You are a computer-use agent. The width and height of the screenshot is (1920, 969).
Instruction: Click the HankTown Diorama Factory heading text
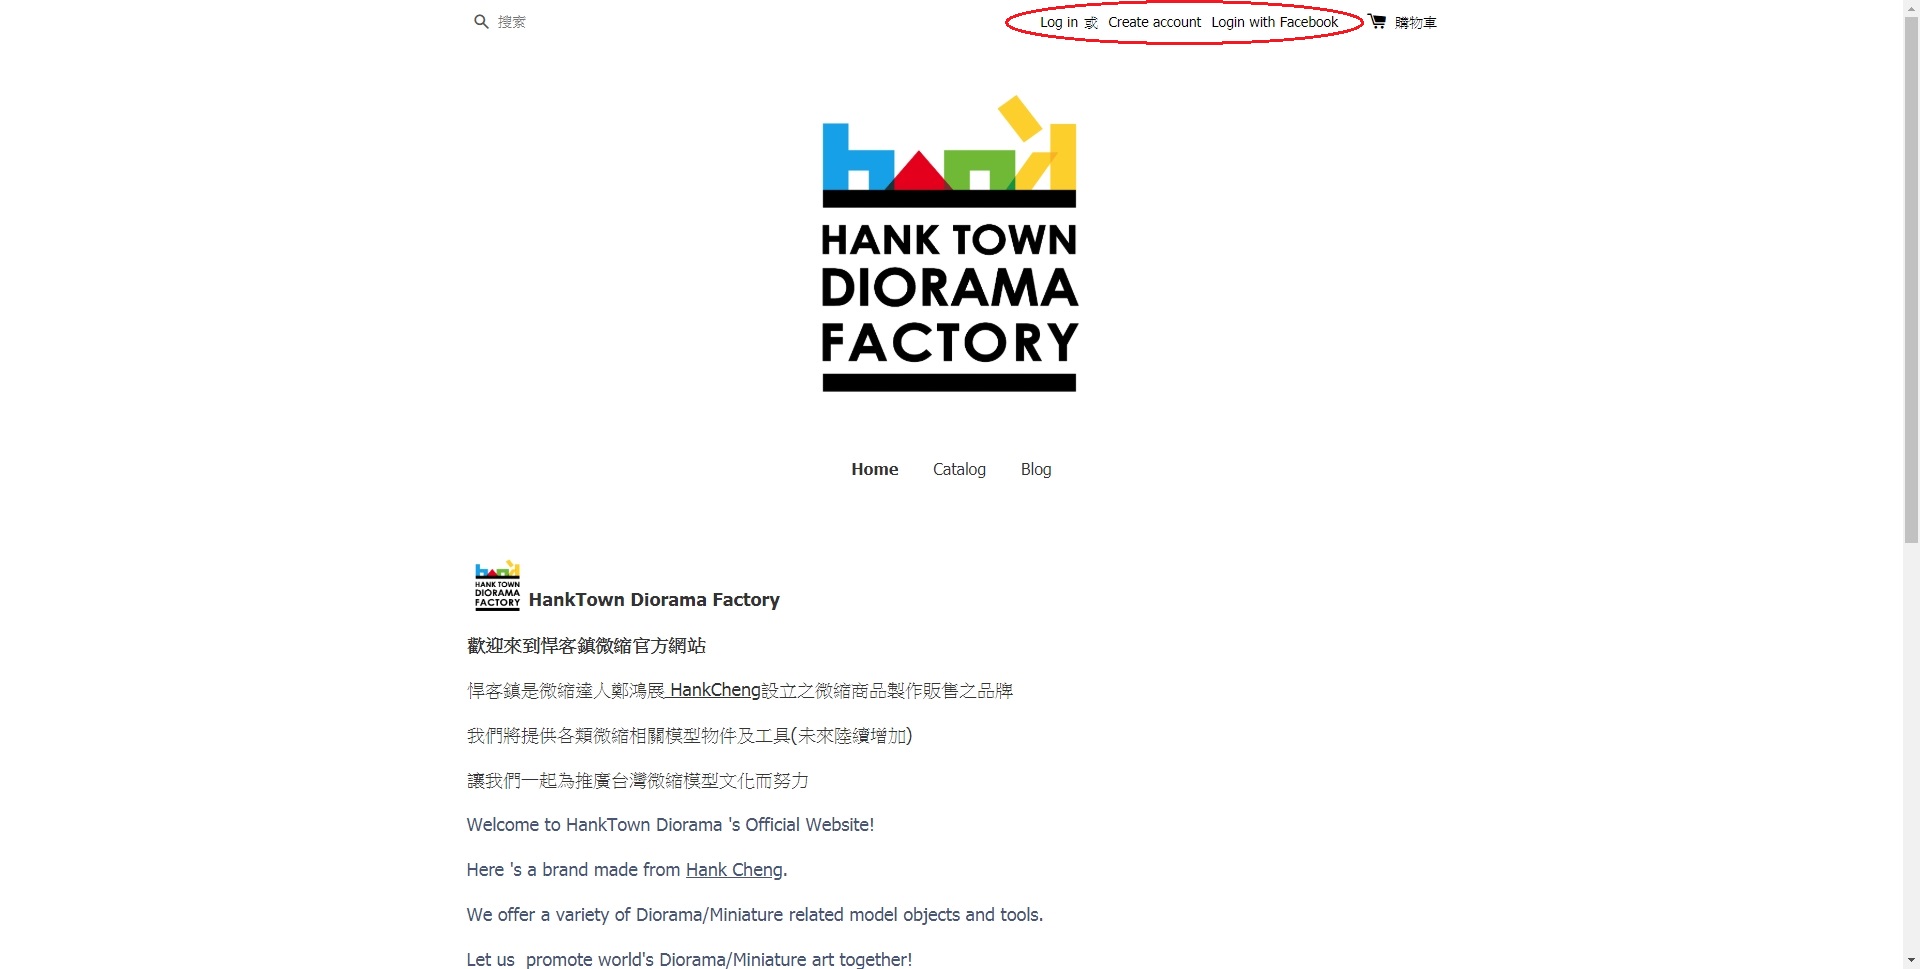(654, 600)
